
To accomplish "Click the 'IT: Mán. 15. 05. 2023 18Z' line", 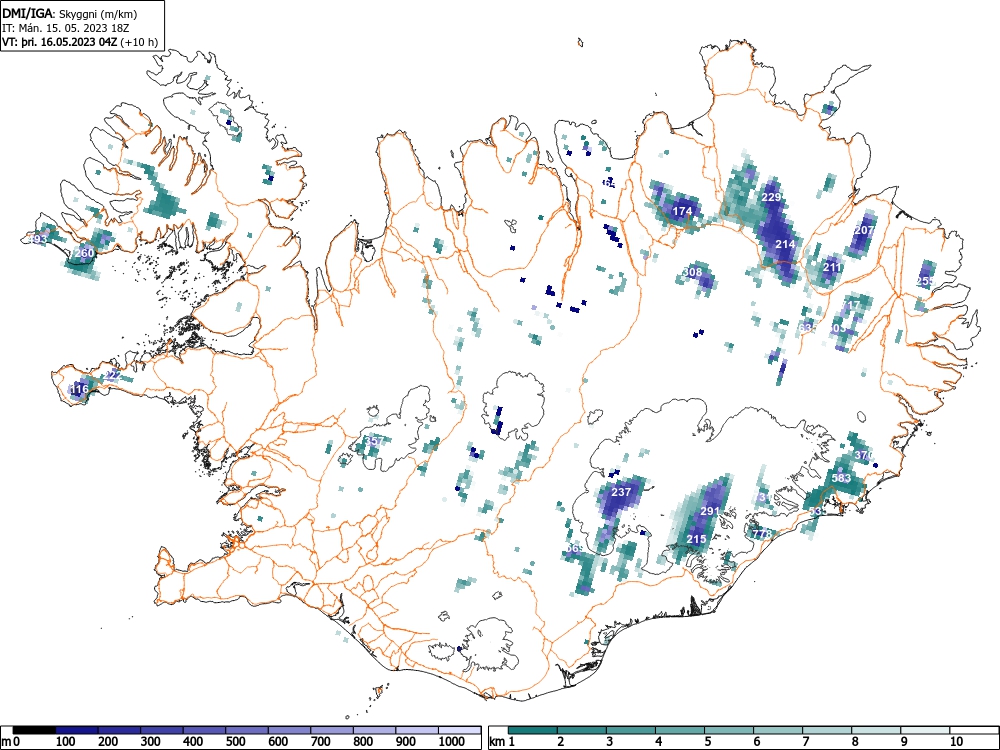I will click(x=66, y=28).
